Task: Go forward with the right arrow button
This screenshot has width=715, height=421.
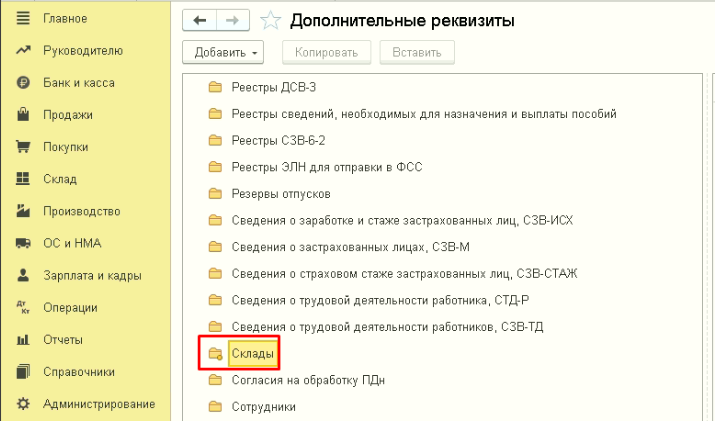Action: 233,20
